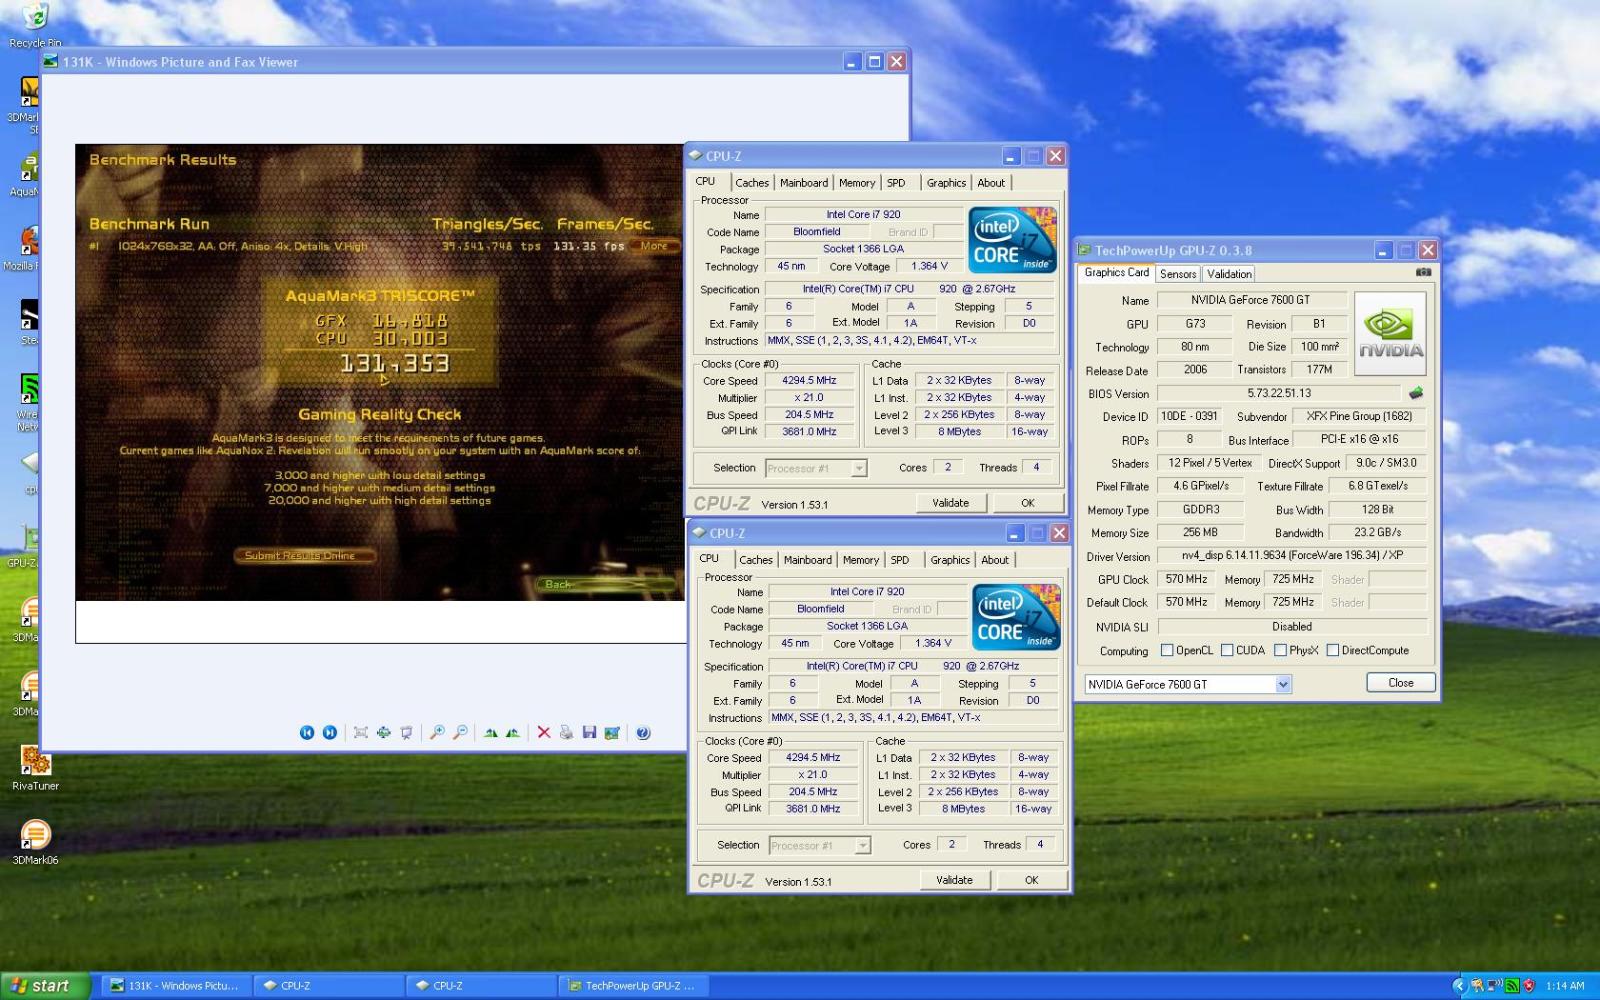Click the Driver Version field in GPU-Z
Viewport: 1600px width, 1000px height.
1292,555
